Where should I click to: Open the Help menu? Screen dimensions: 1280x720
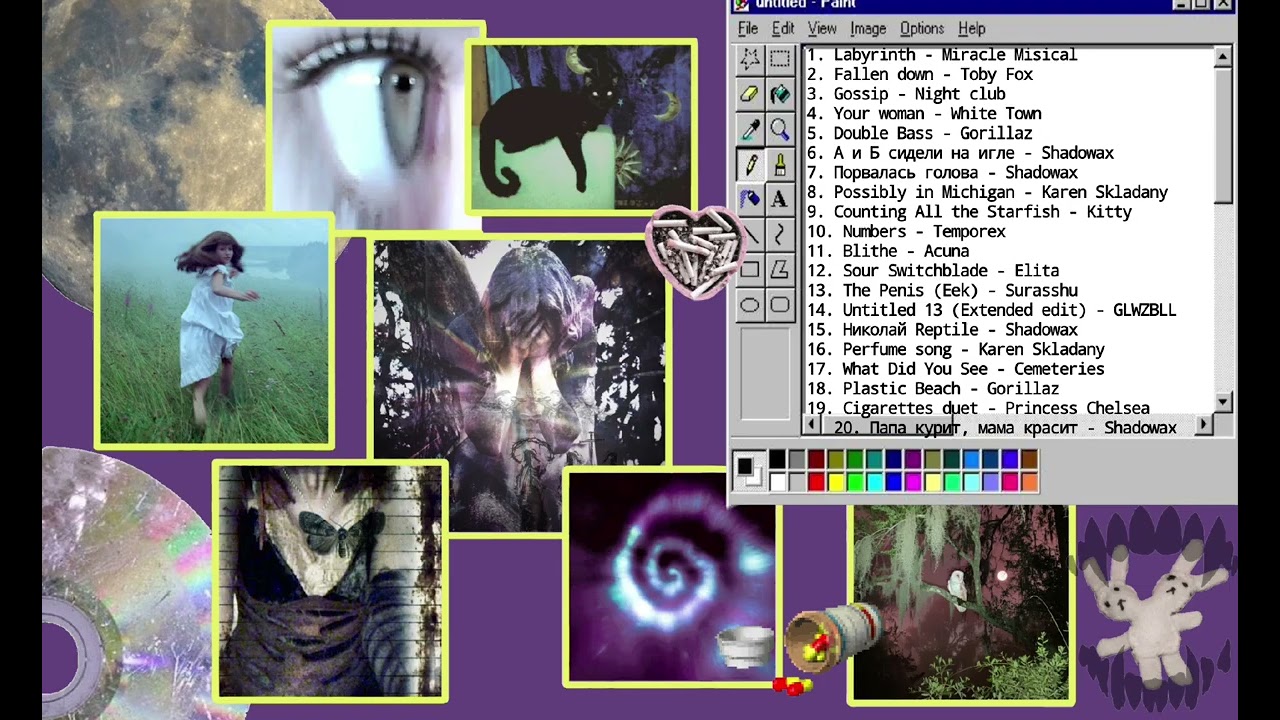click(x=972, y=29)
